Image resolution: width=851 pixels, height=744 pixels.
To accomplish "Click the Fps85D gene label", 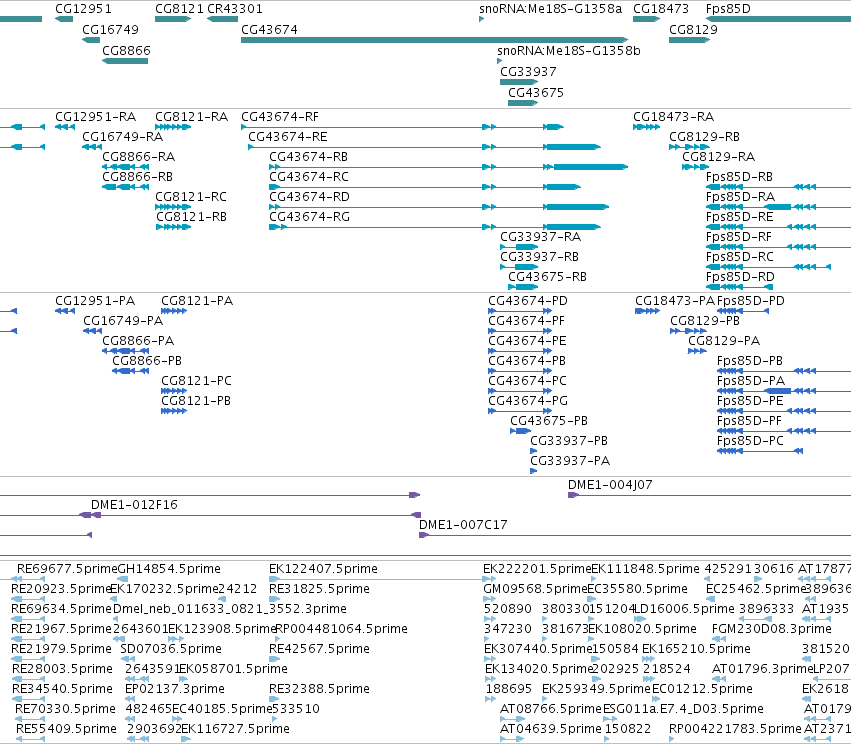I will click(x=728, y=9).
